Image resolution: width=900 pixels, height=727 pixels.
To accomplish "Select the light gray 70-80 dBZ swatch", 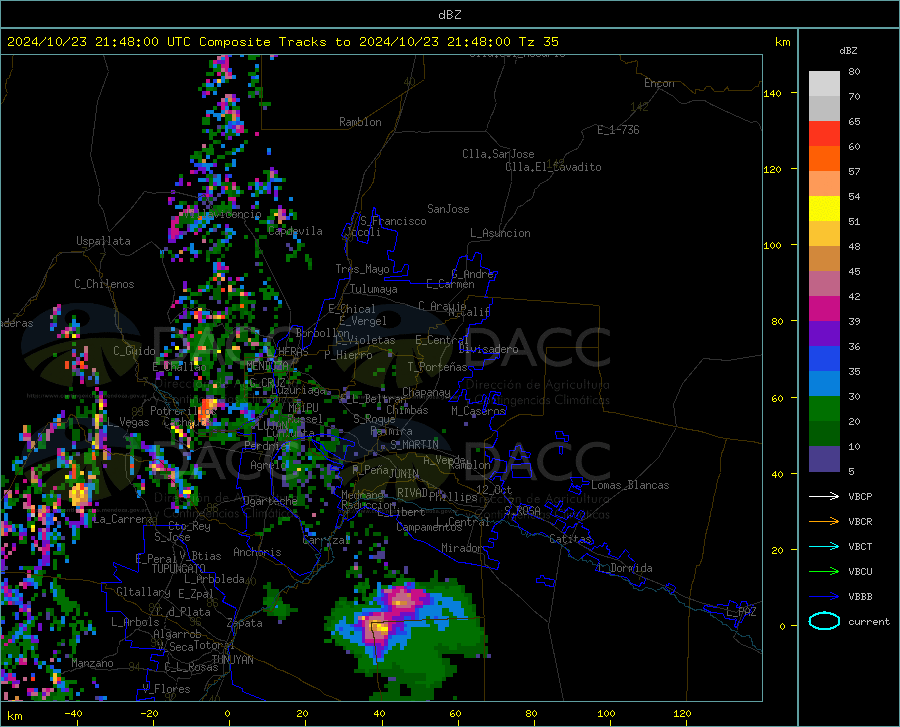I will (824, 83).
